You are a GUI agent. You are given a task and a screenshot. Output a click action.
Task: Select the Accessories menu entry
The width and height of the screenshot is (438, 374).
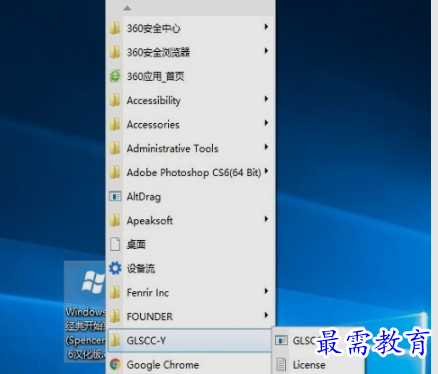(x=190, y=124)
